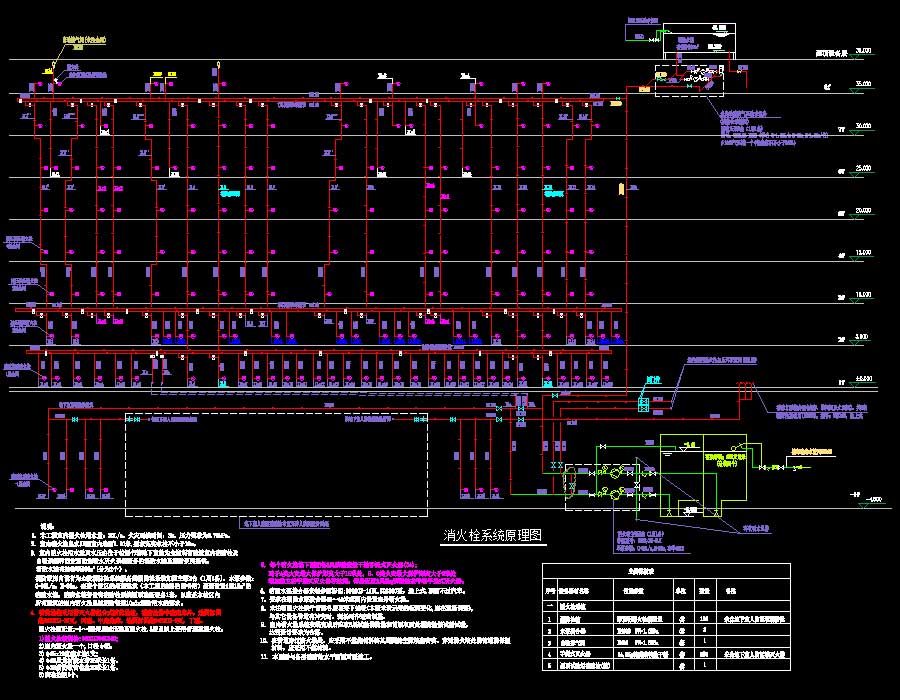Select the 20.000 elevation label

pyautogui.click(x=863, y=211)
